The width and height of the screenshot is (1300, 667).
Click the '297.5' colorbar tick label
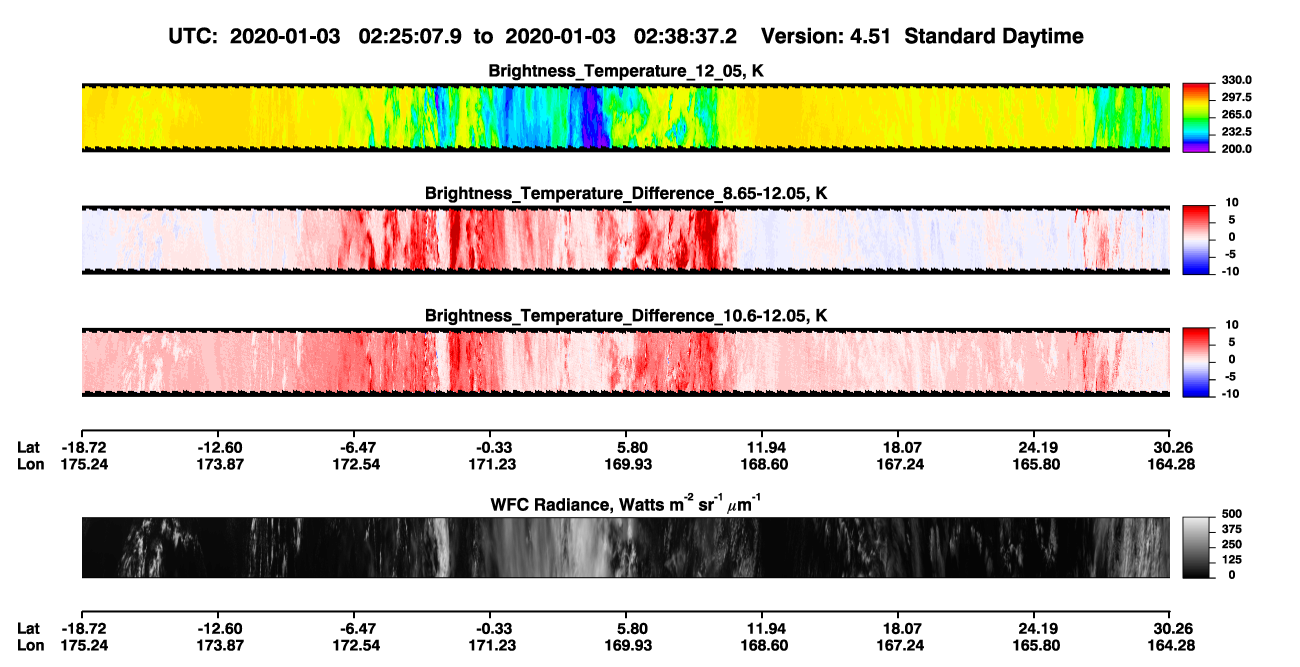point(1238,97)
